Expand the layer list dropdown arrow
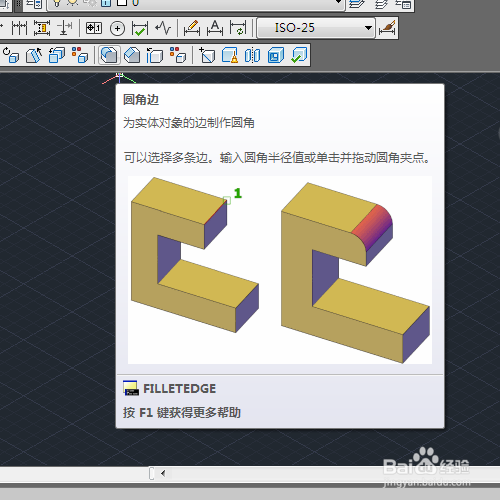Image resolution: width=500 pixels, height=500 pixels. point(338,2)
